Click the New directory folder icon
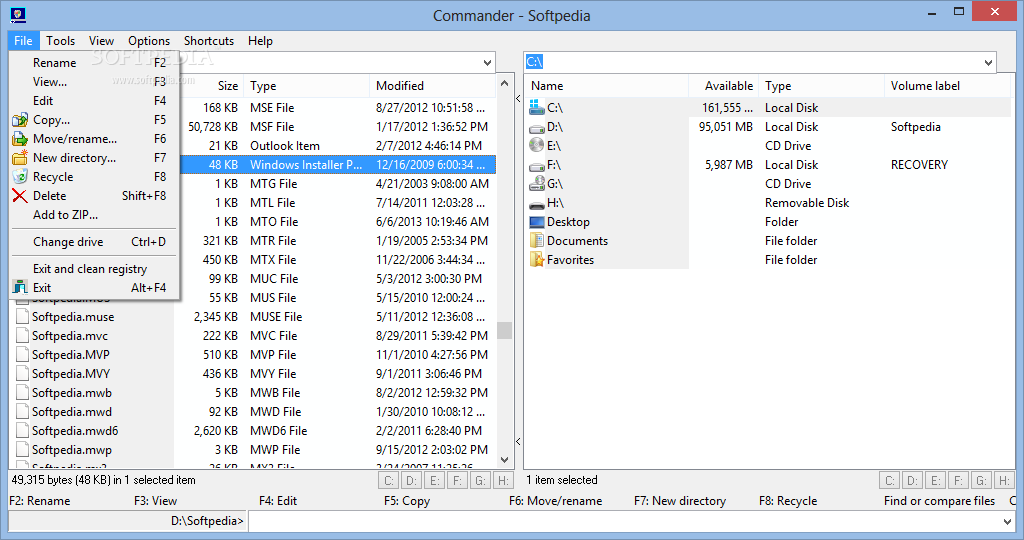 click(x=20, y=157)
